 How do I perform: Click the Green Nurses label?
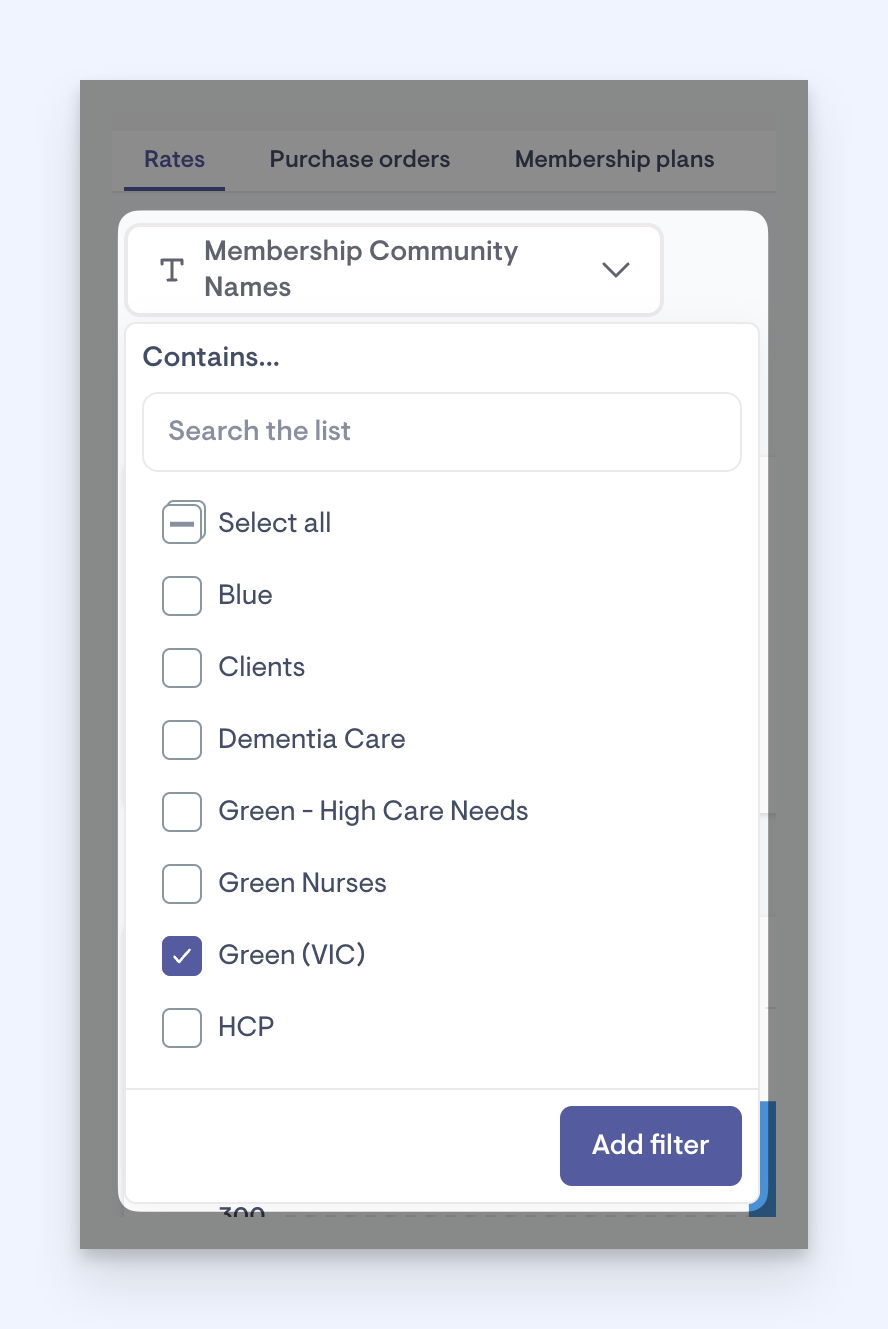tap(303, 883)
